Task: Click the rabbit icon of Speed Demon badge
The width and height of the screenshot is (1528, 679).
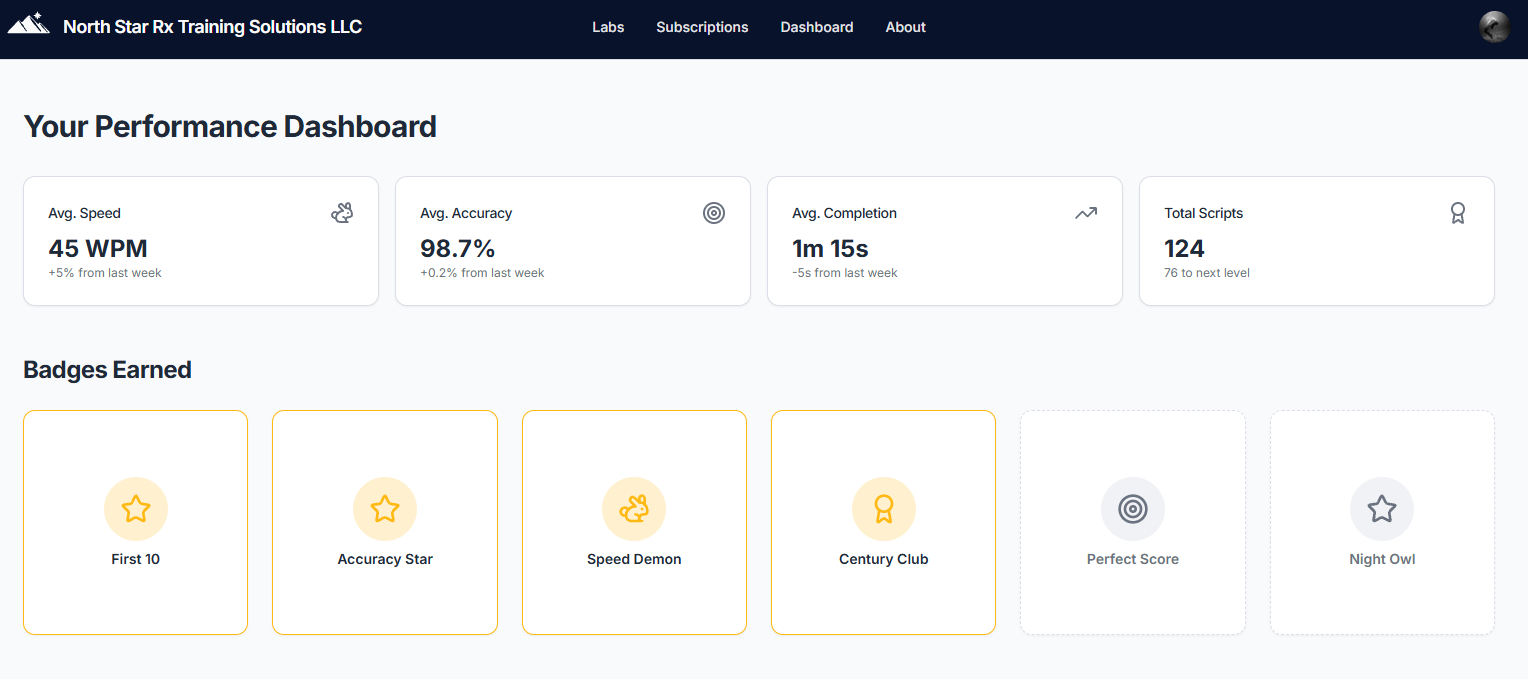Action: click(634, 509)
